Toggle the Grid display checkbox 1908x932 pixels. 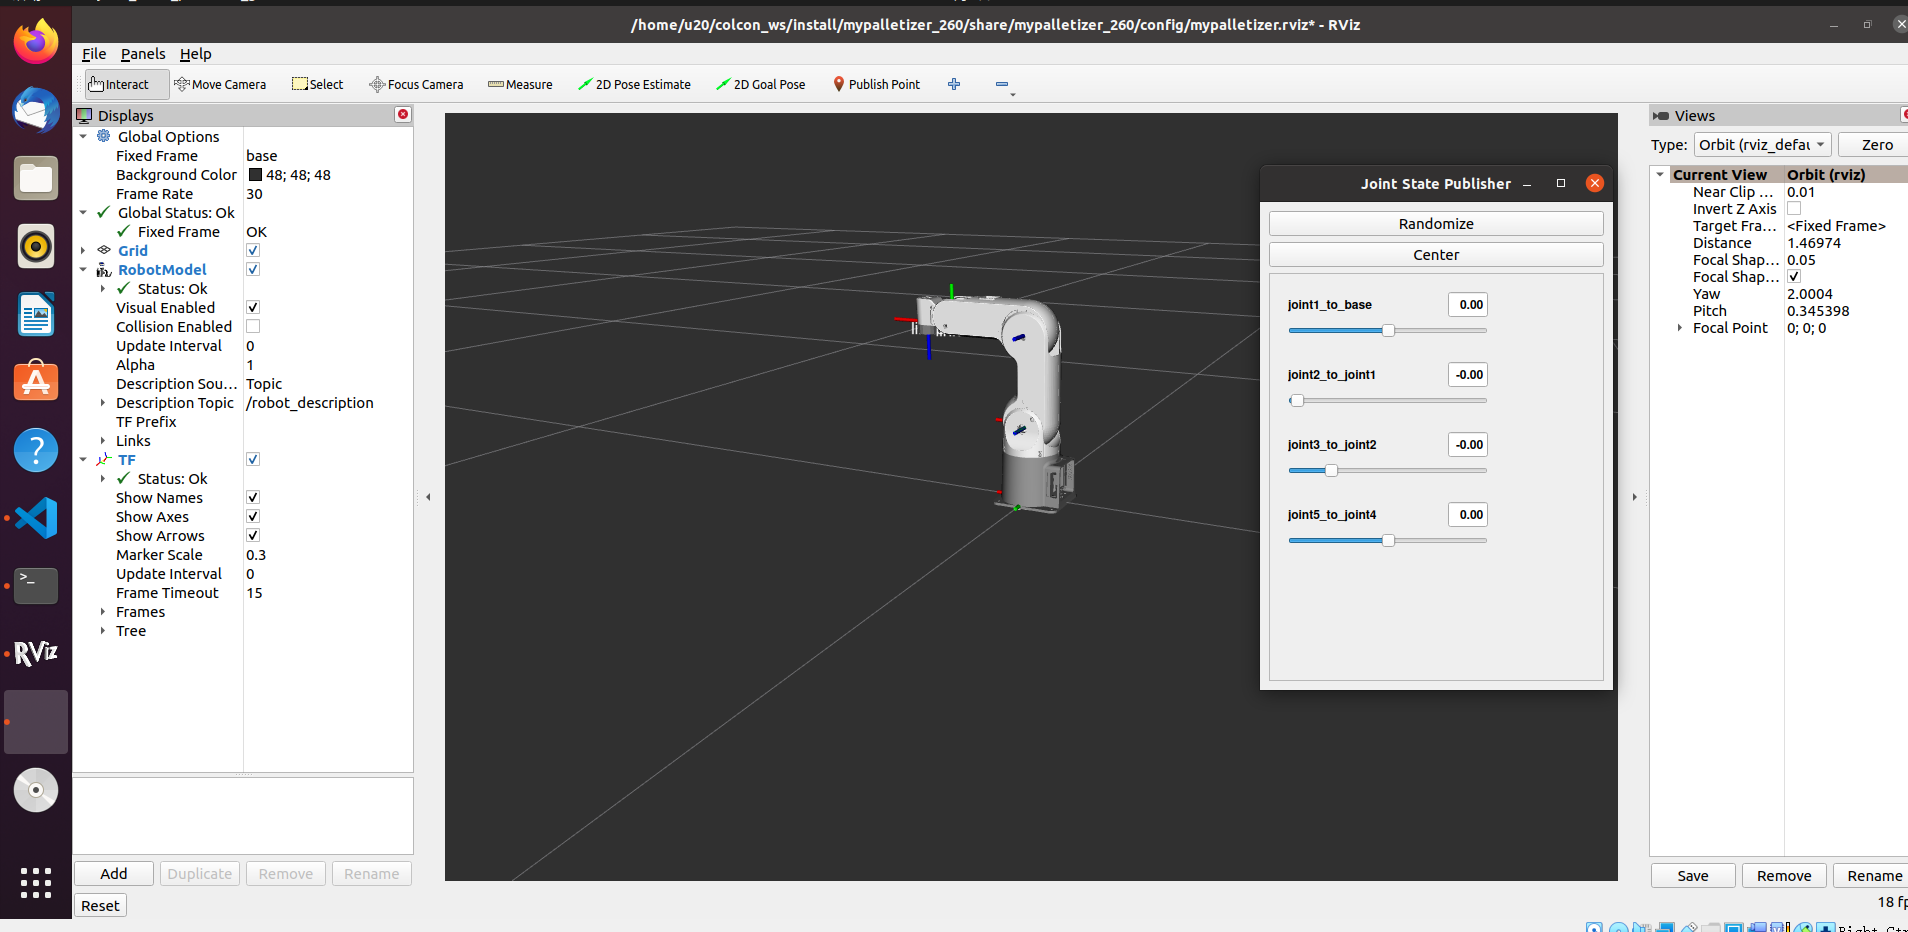(253, 251)
